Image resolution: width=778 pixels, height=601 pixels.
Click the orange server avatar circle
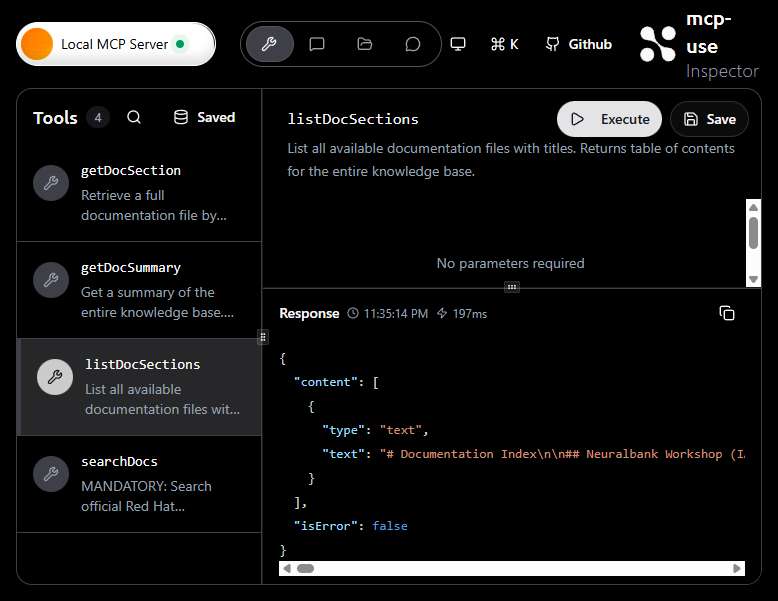[x=37, y=44]
